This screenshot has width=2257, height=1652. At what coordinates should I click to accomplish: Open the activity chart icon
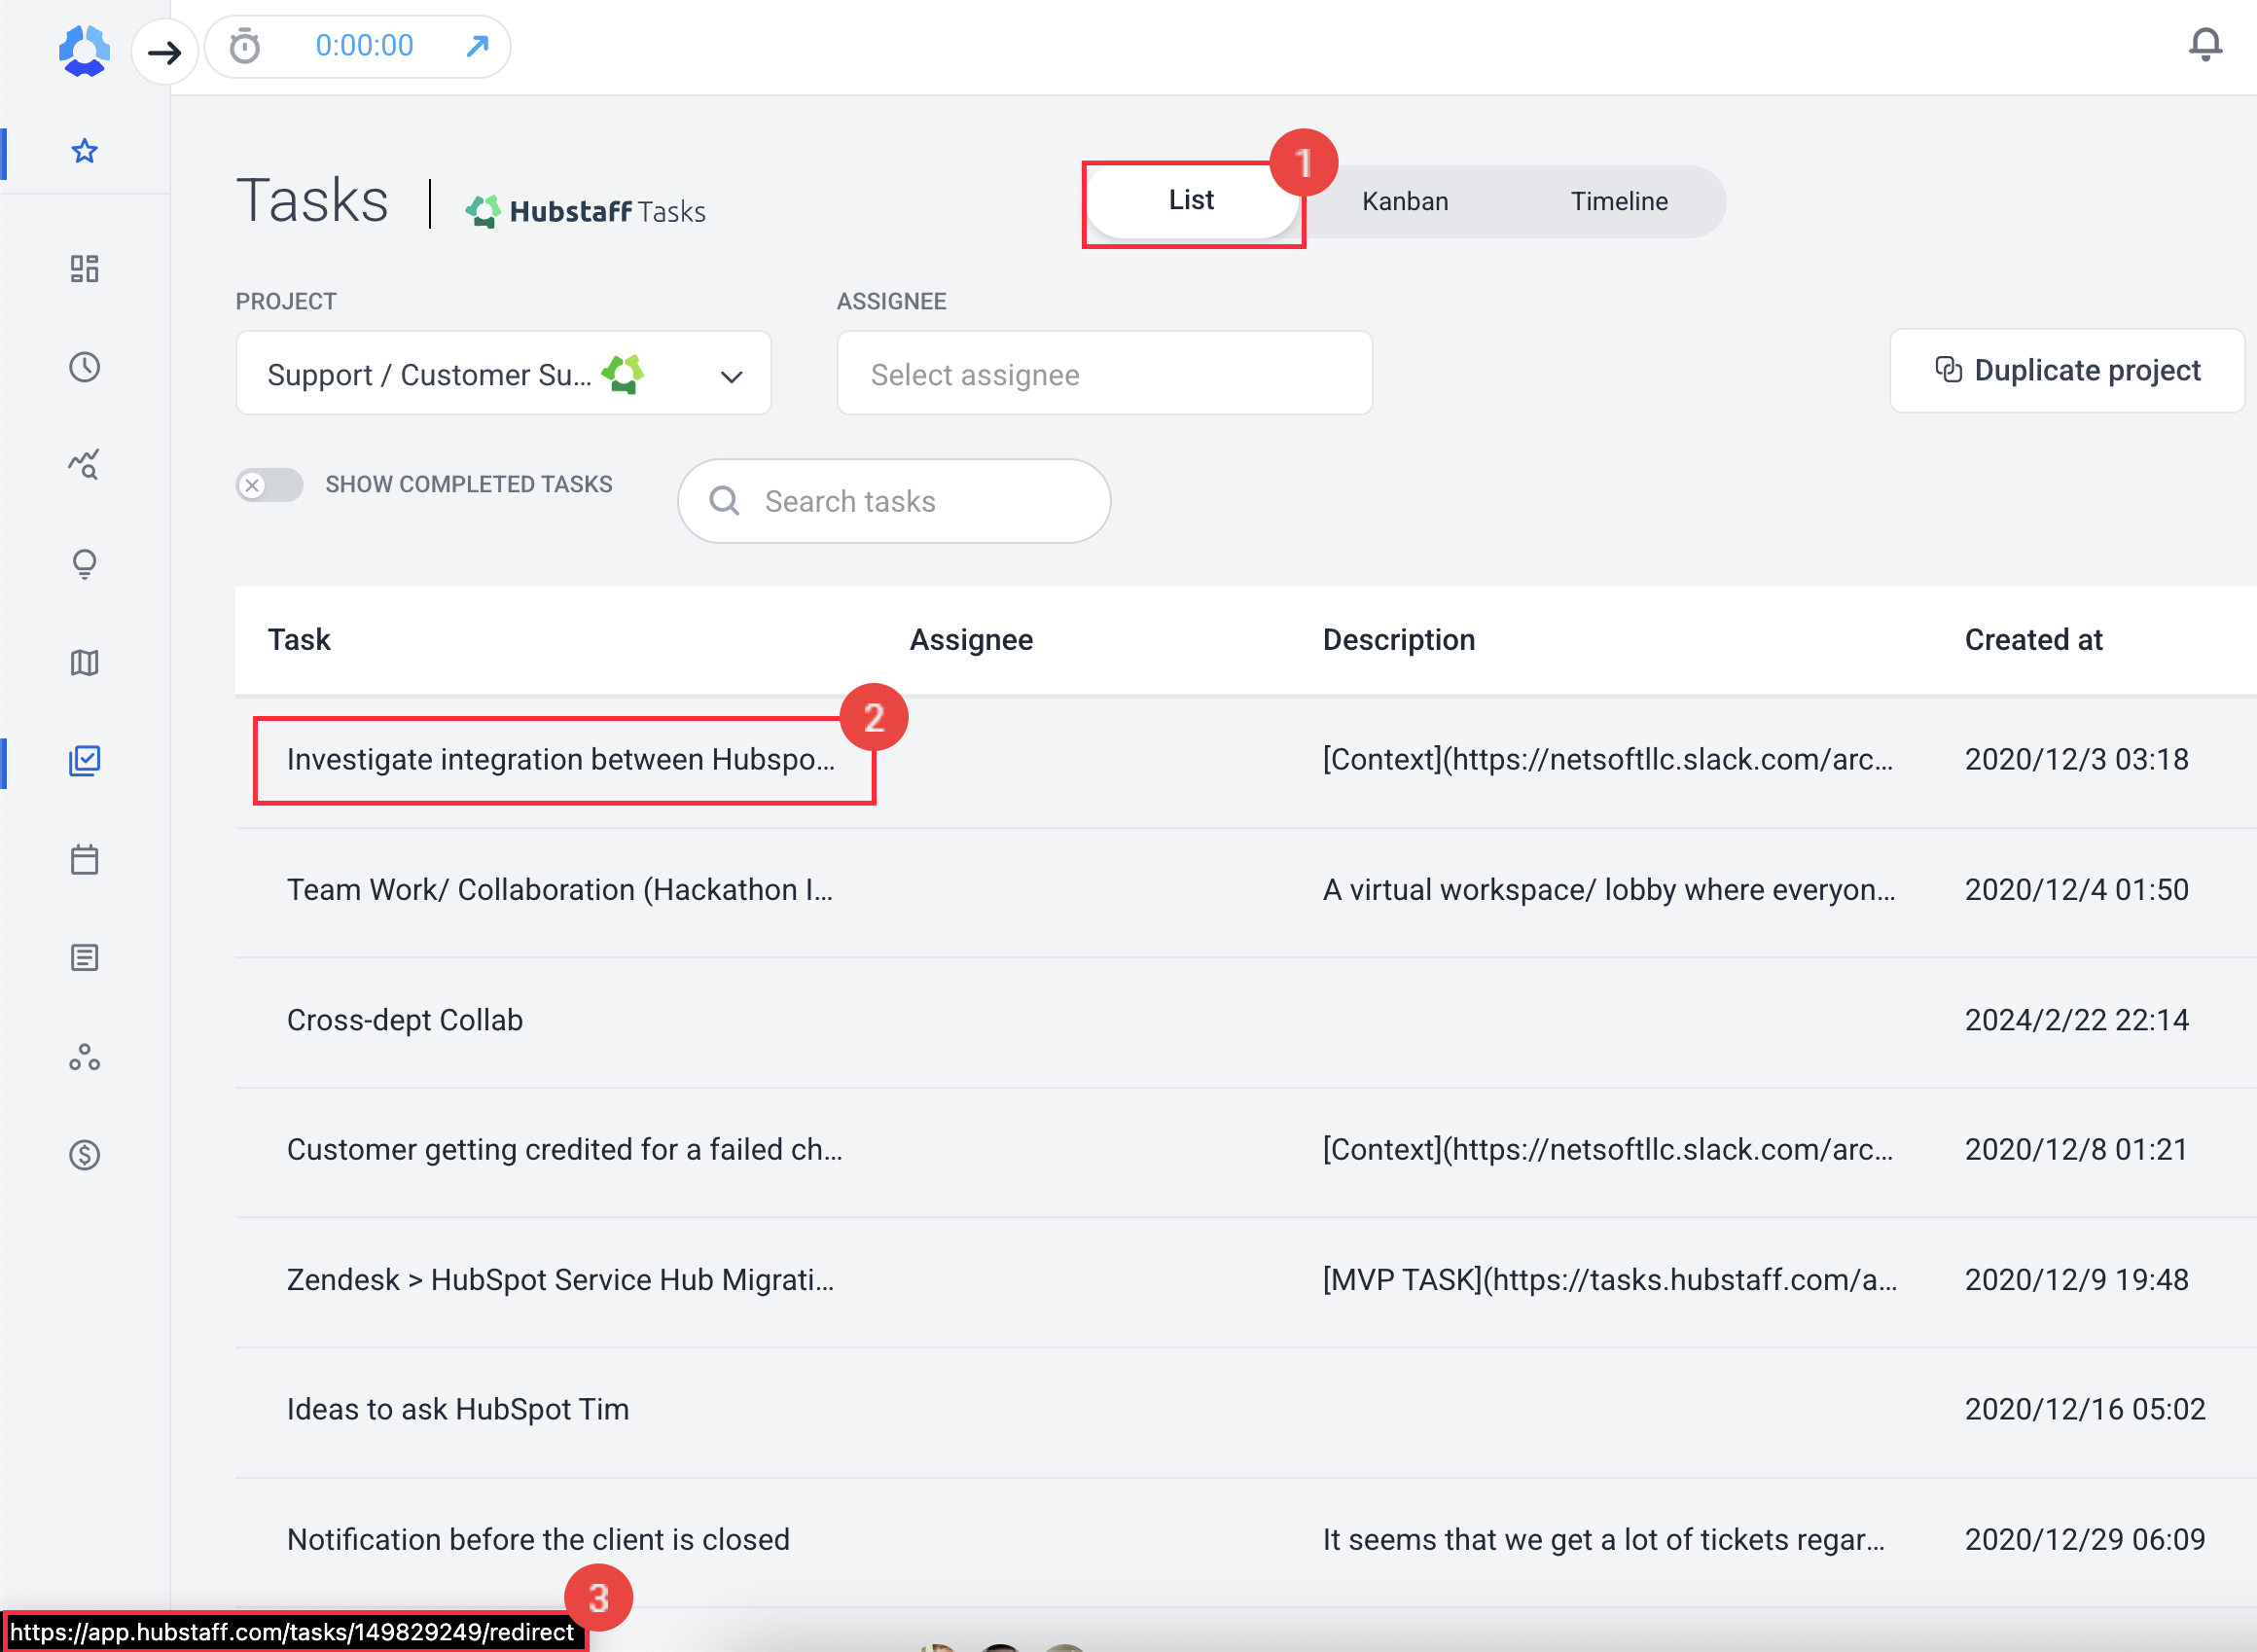[x=85, y=464]
